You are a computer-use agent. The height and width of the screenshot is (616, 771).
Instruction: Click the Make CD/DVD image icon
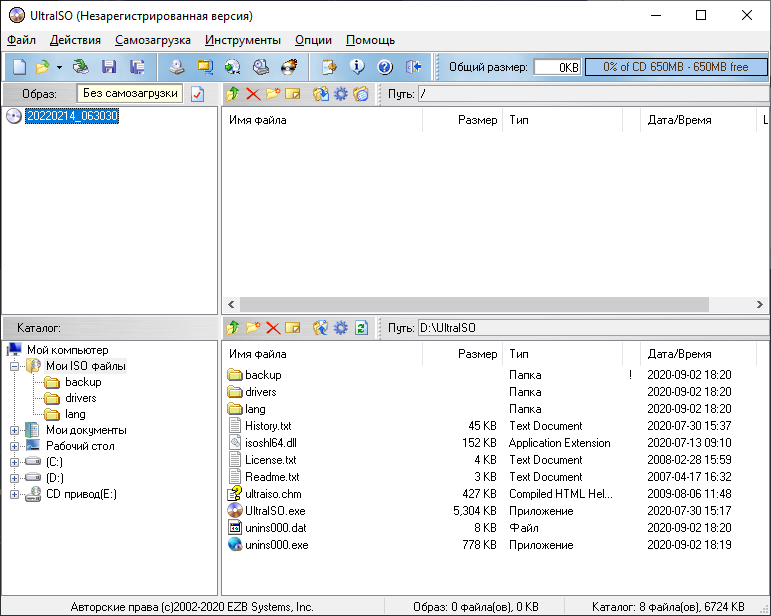[177, 67]
